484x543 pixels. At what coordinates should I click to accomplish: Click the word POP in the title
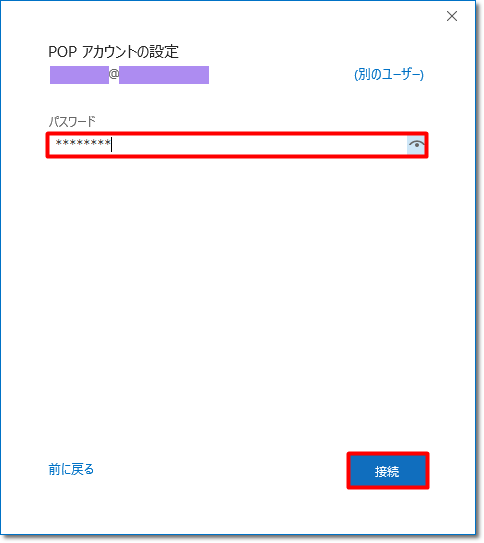pos(62,52)
